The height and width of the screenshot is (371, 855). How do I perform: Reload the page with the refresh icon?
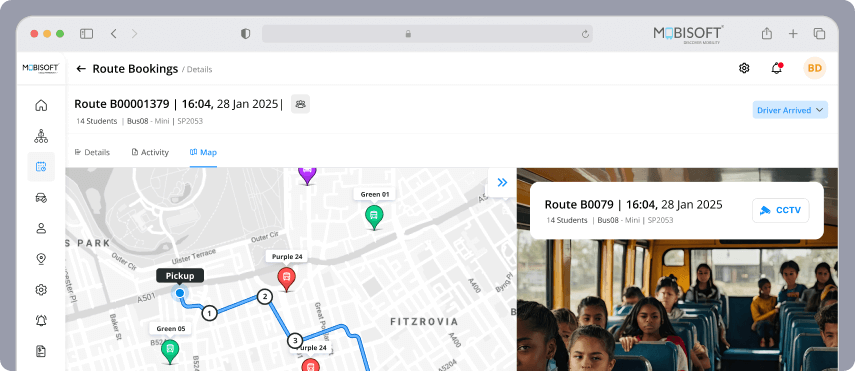point(585,34)
